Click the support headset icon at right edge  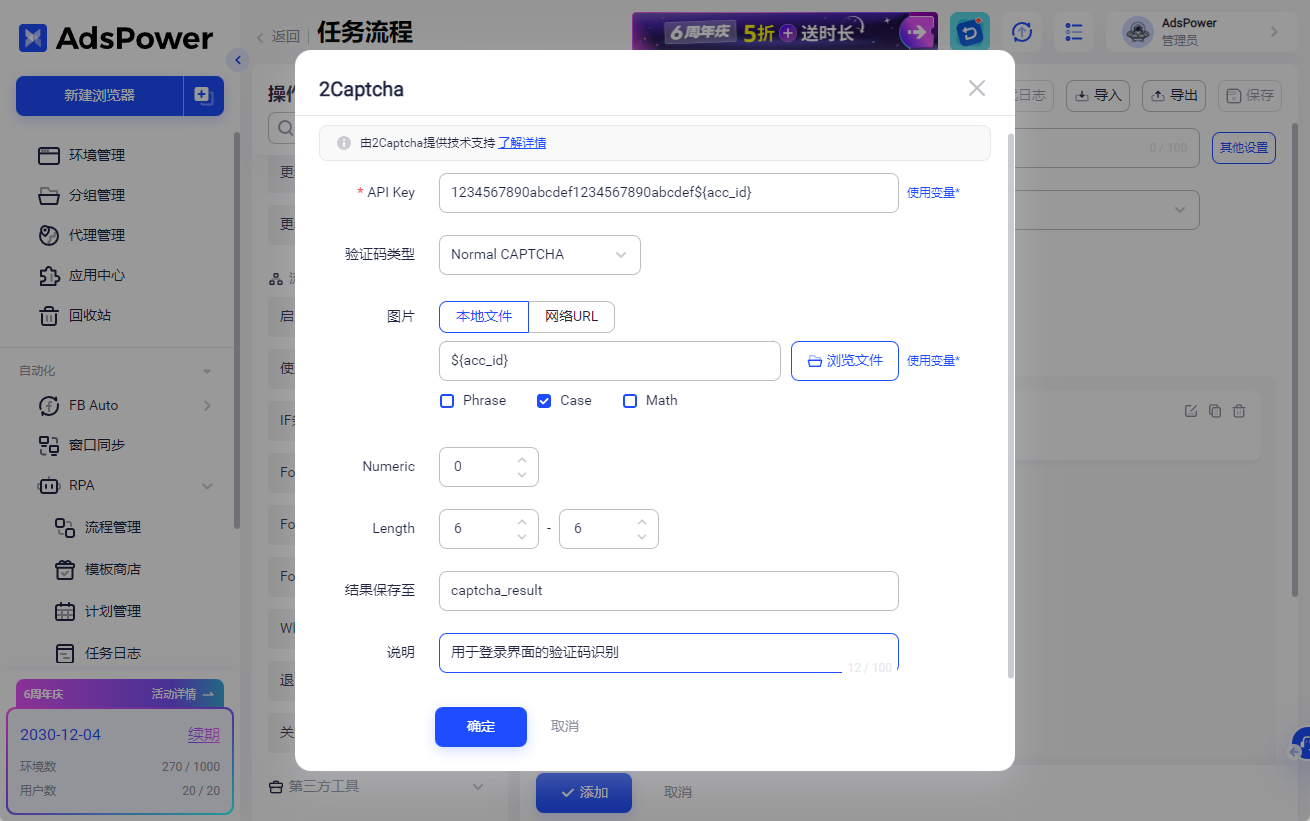point(1300,743)
